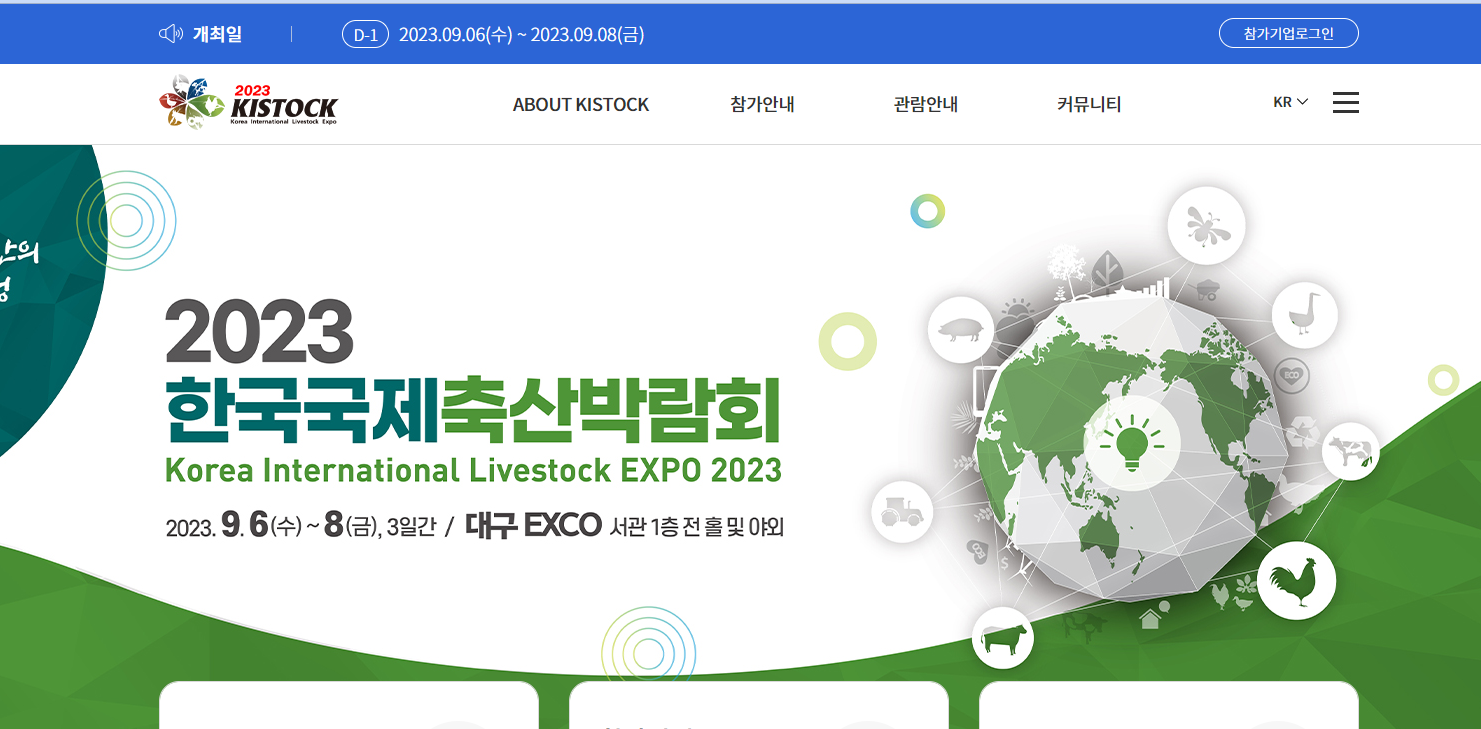Click the goose icon circle
The height and width of the screenshot is (729, 1481).
point(1305,316)
